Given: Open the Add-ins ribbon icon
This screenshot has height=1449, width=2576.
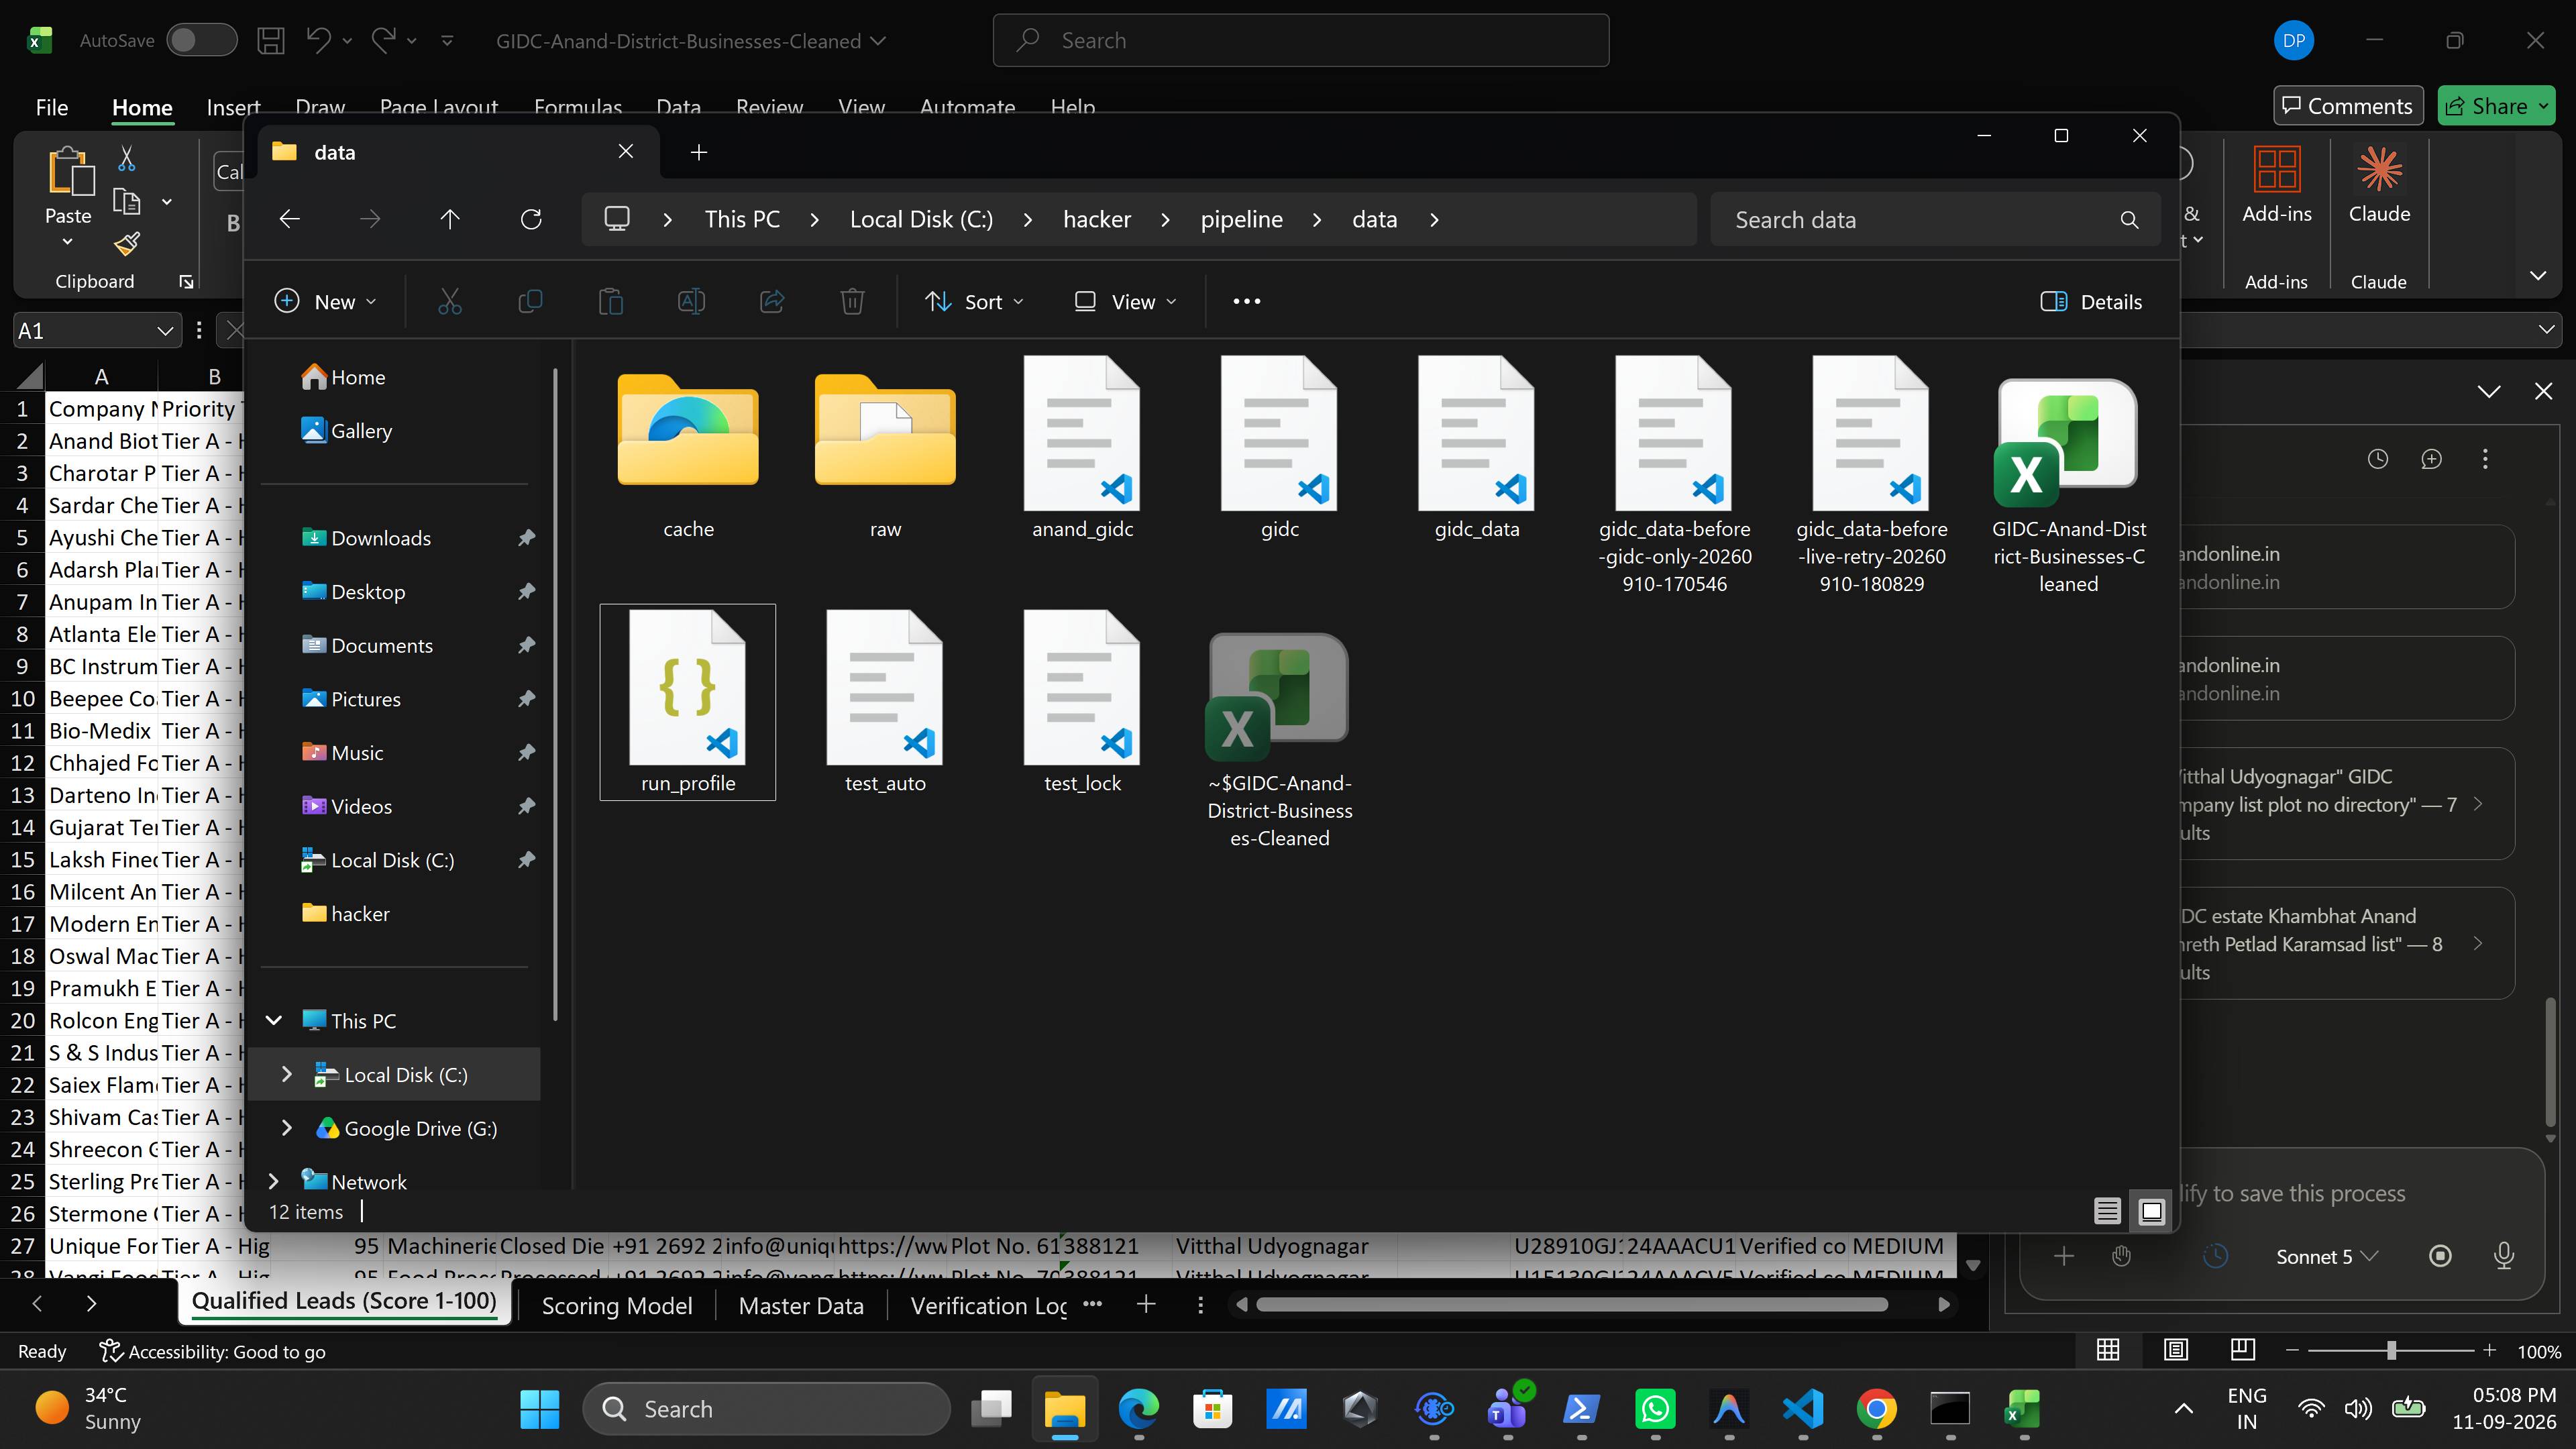Looking at the screenshot, I should (x=2276, y=186).
